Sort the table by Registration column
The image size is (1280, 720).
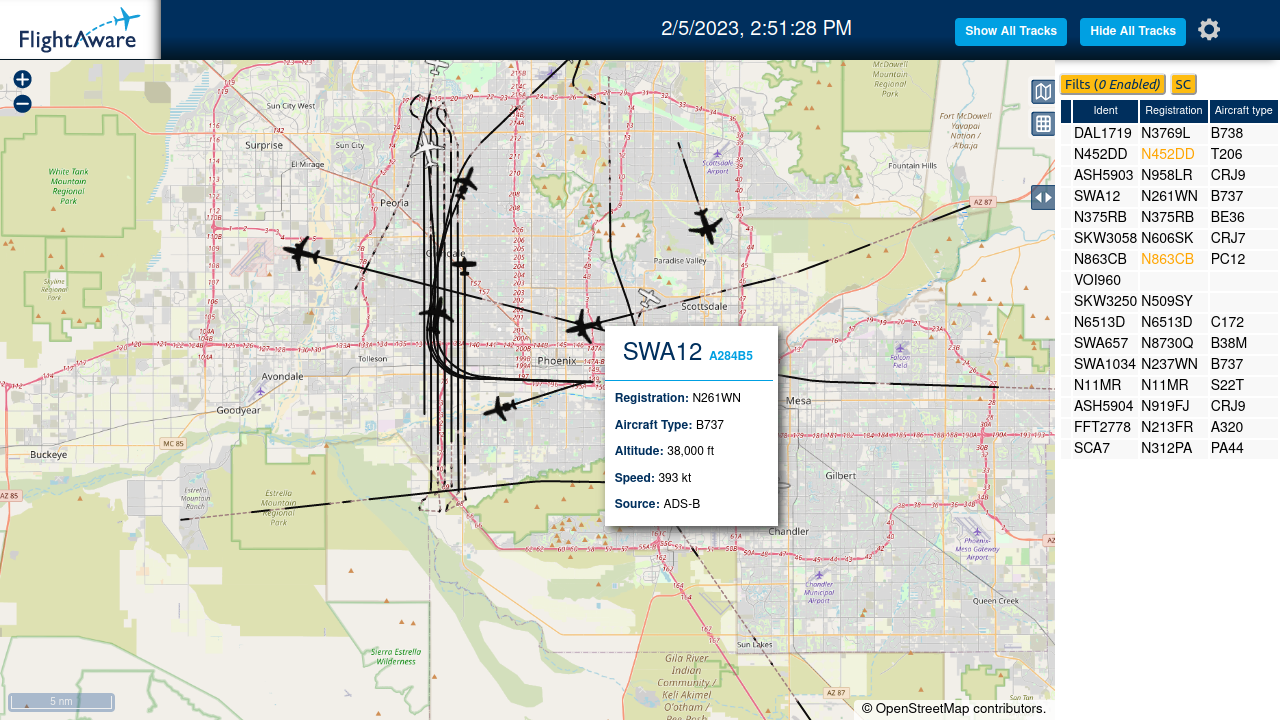click(1174, 111)
